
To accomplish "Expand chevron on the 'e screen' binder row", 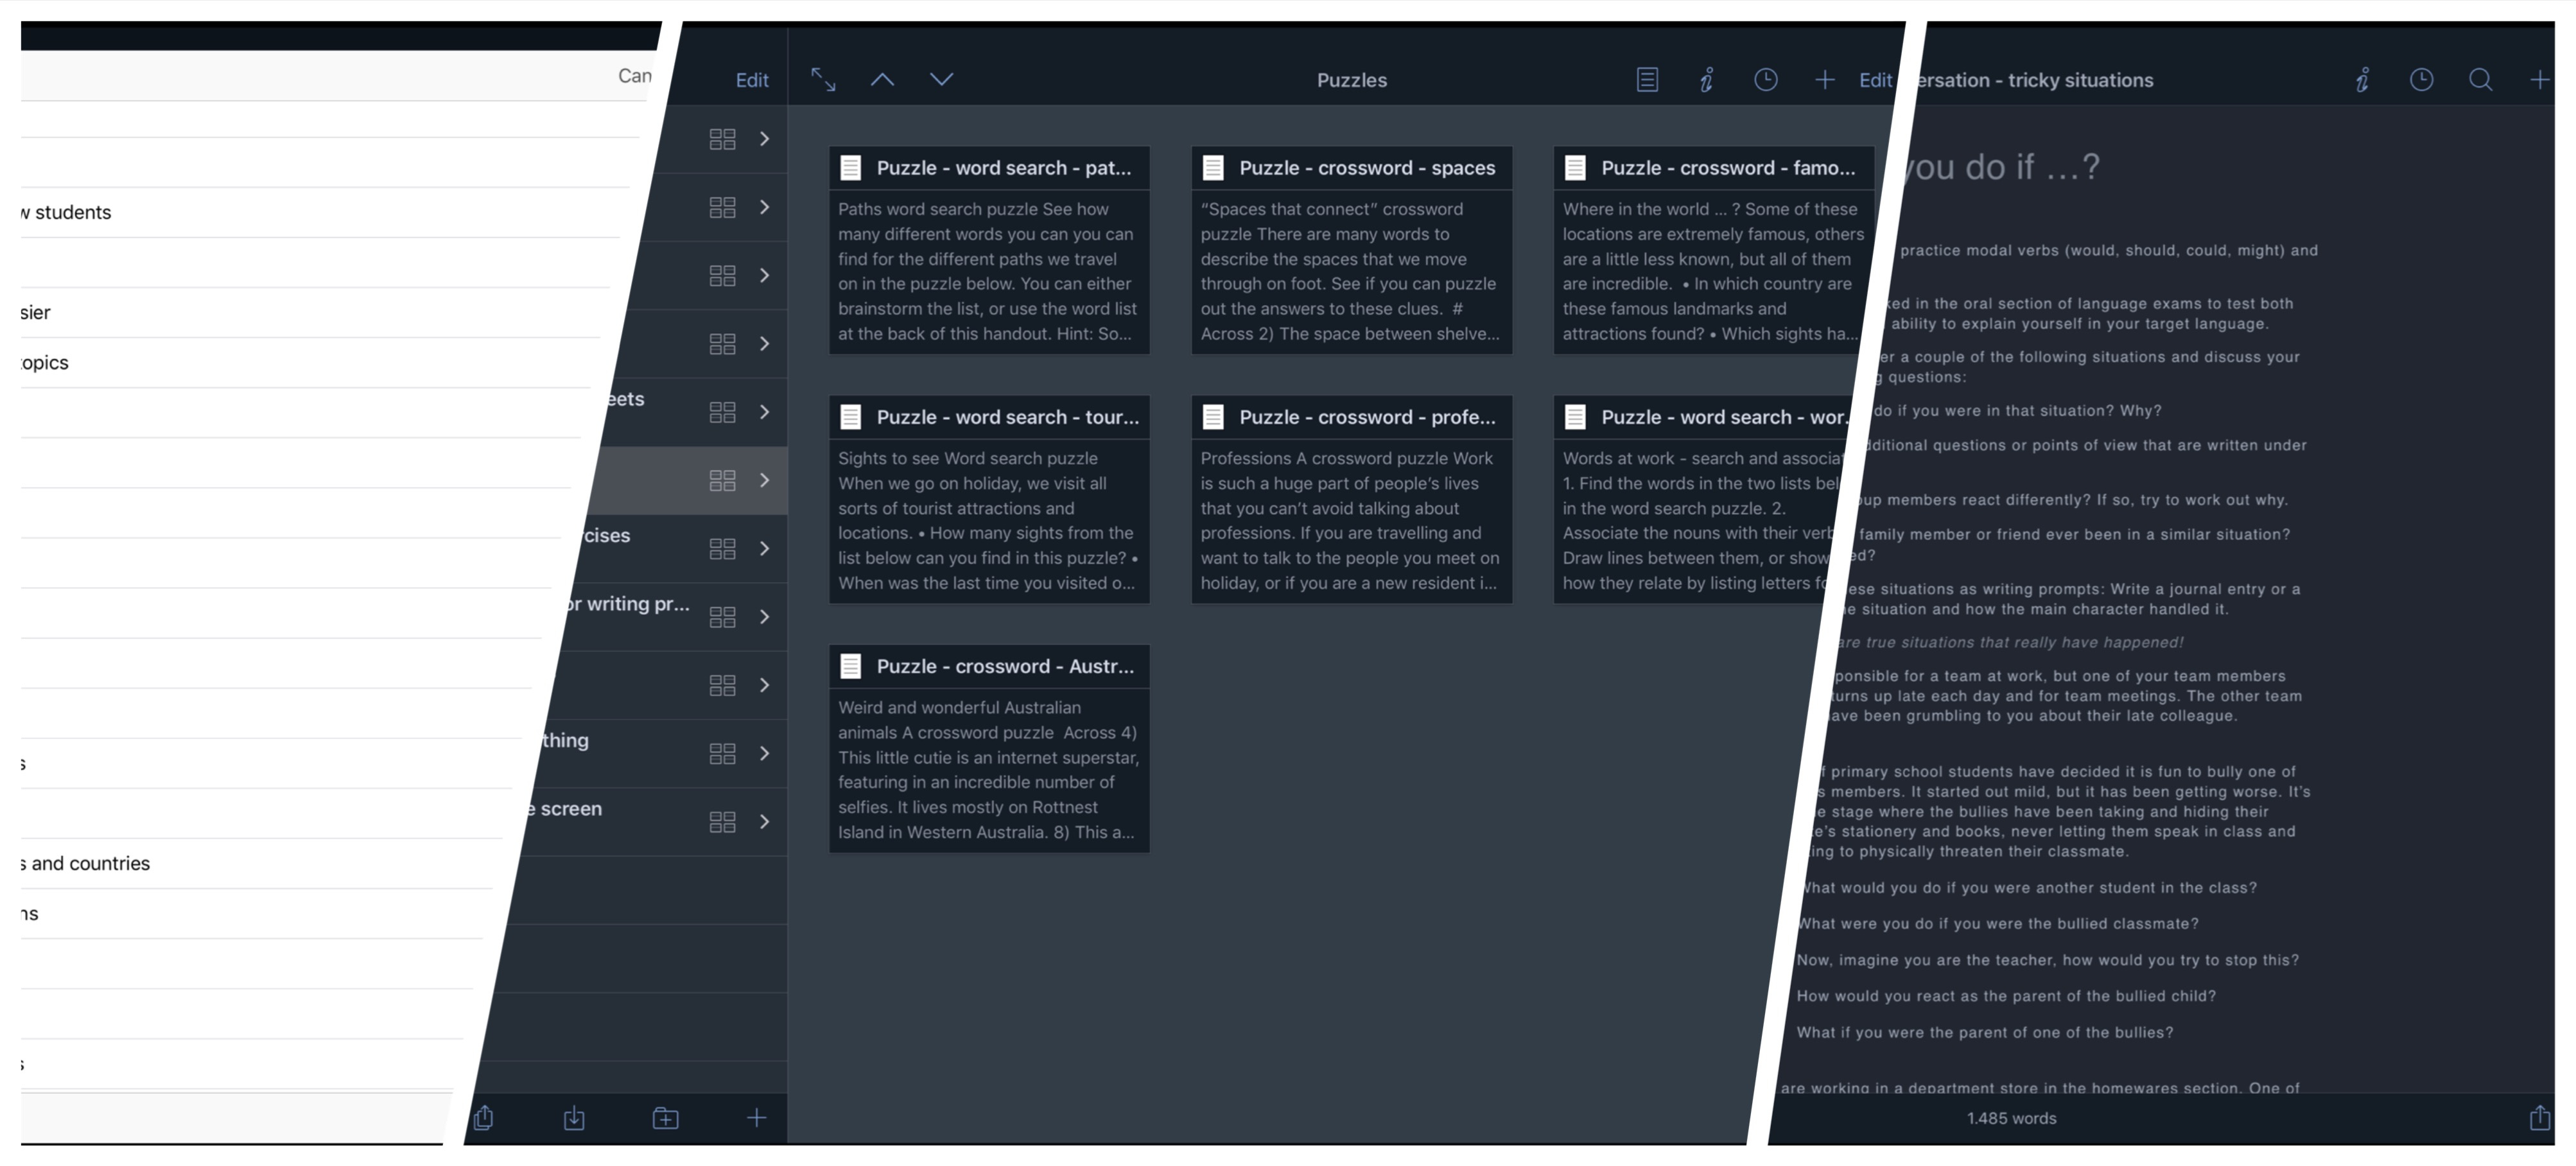I will [x=765, y=822].
